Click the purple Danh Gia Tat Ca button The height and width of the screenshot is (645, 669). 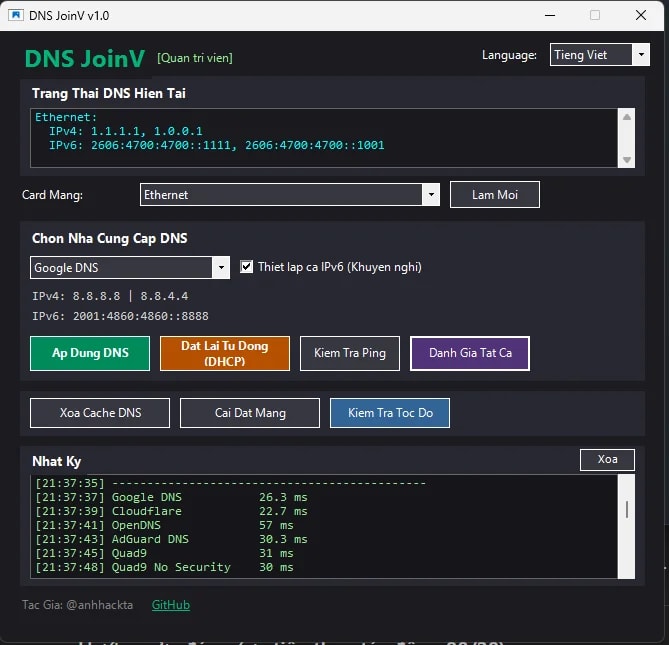click(470, 353)
